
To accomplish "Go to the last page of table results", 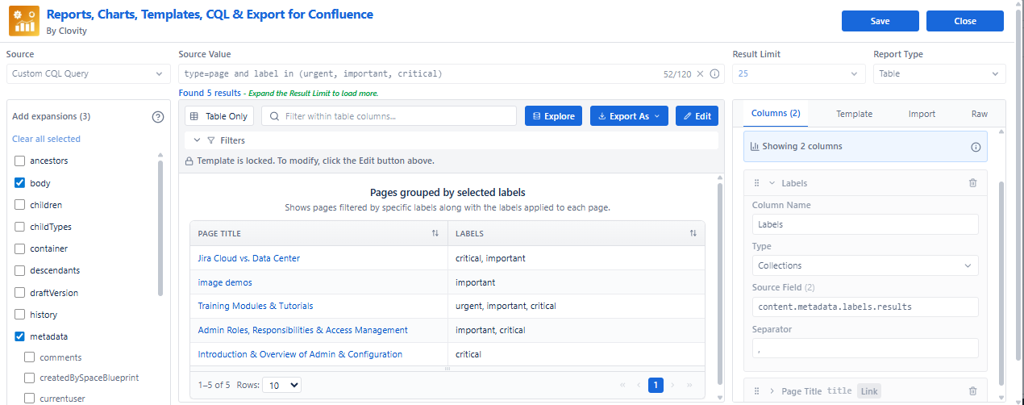I will (x=690, y=385).
